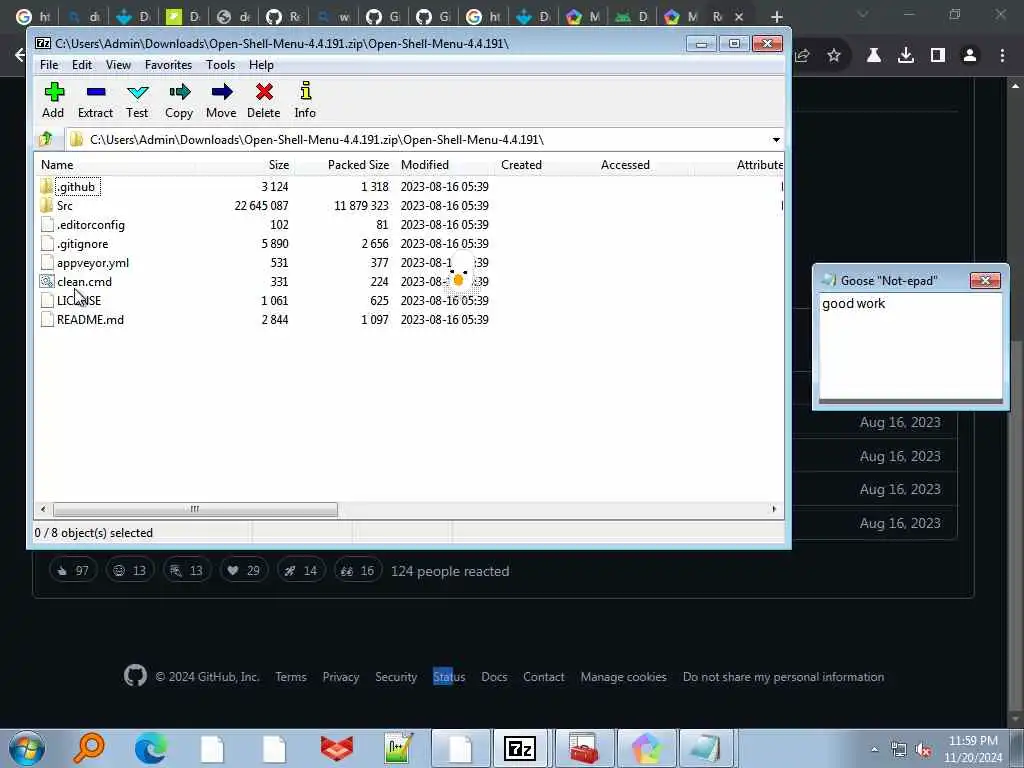Open the Tools menu
This screenshot has height=768, width=1024.
pos(220,65)
